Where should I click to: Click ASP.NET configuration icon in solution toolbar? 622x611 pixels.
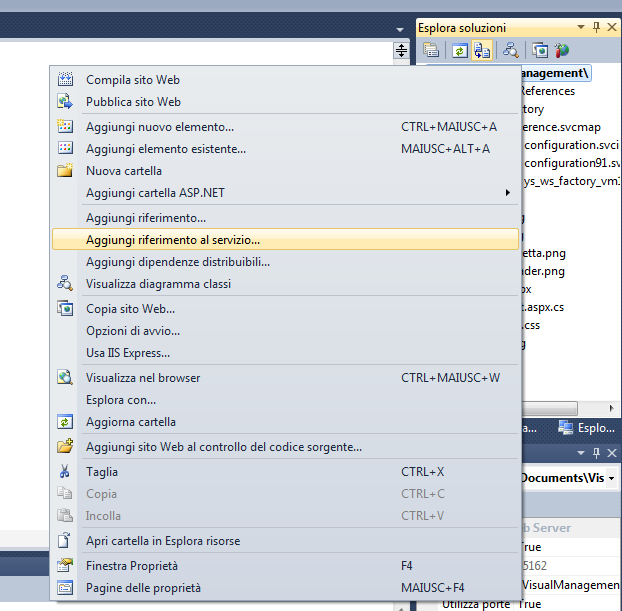click(x=562, y=50)
